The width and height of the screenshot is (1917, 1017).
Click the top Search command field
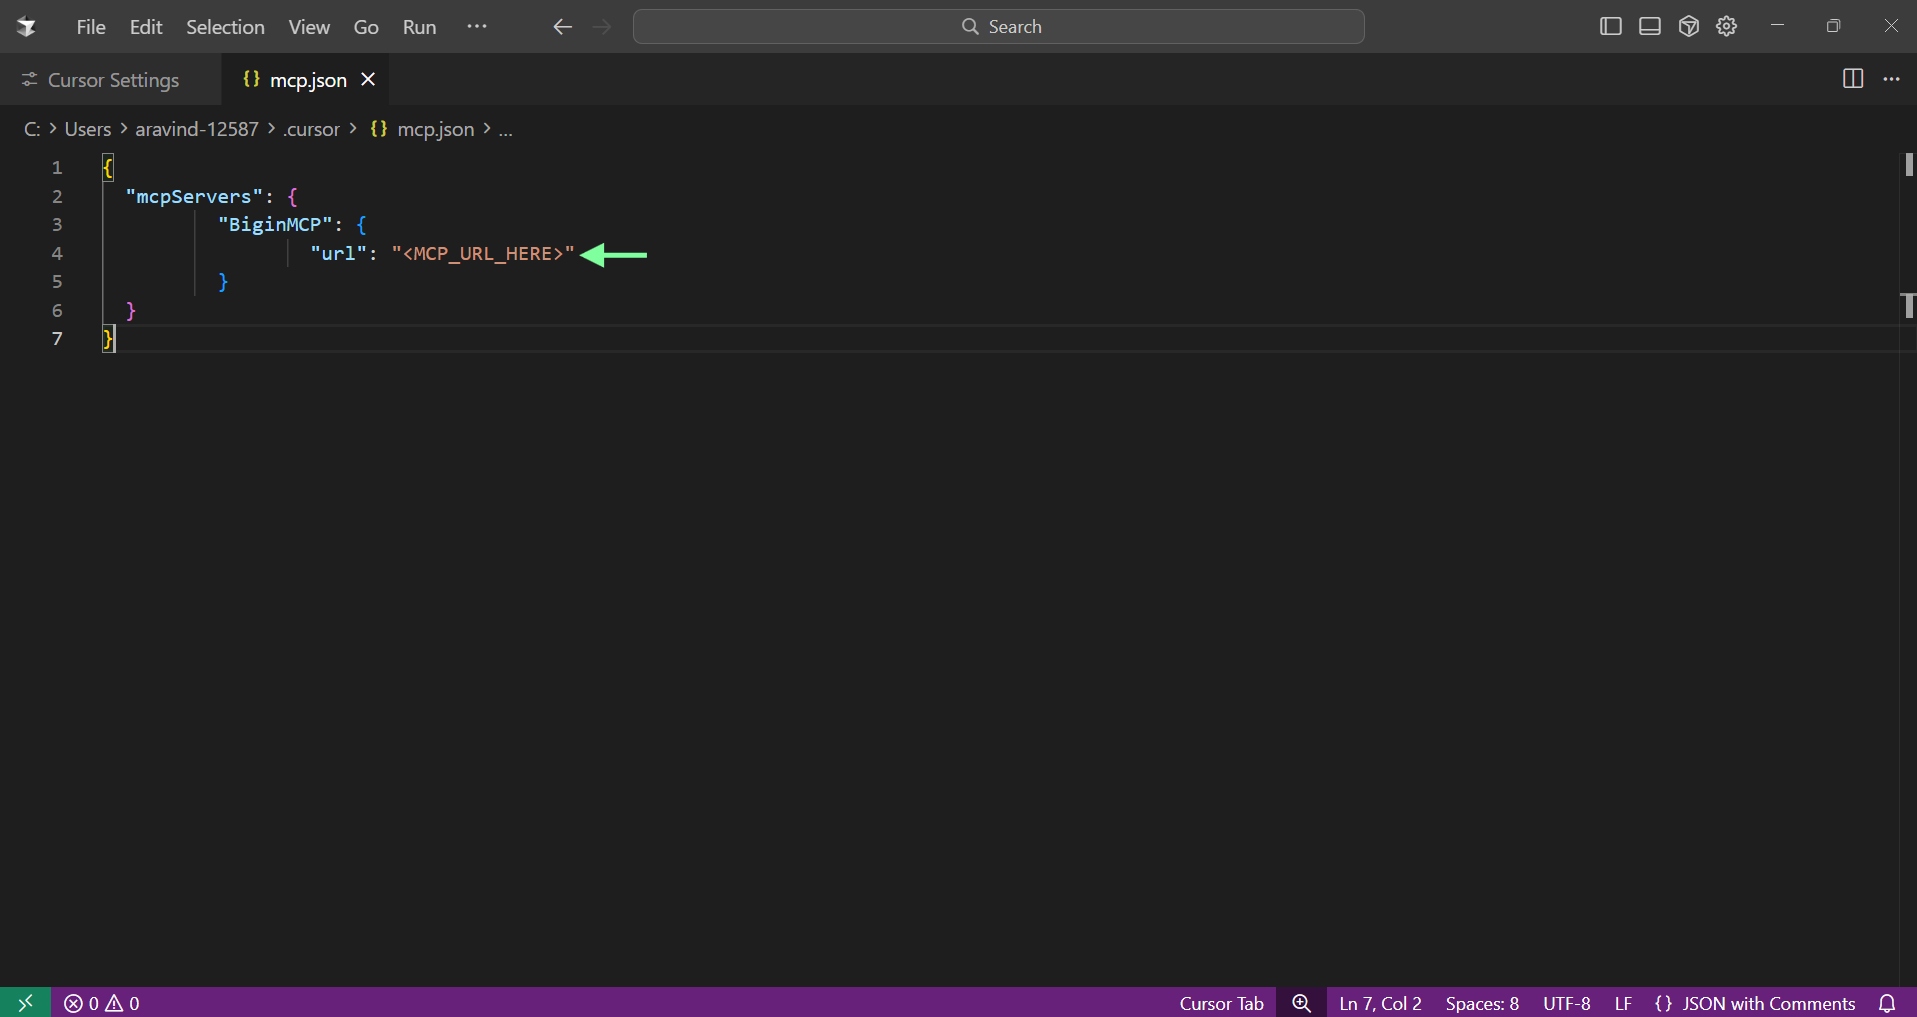click(998, 27)
